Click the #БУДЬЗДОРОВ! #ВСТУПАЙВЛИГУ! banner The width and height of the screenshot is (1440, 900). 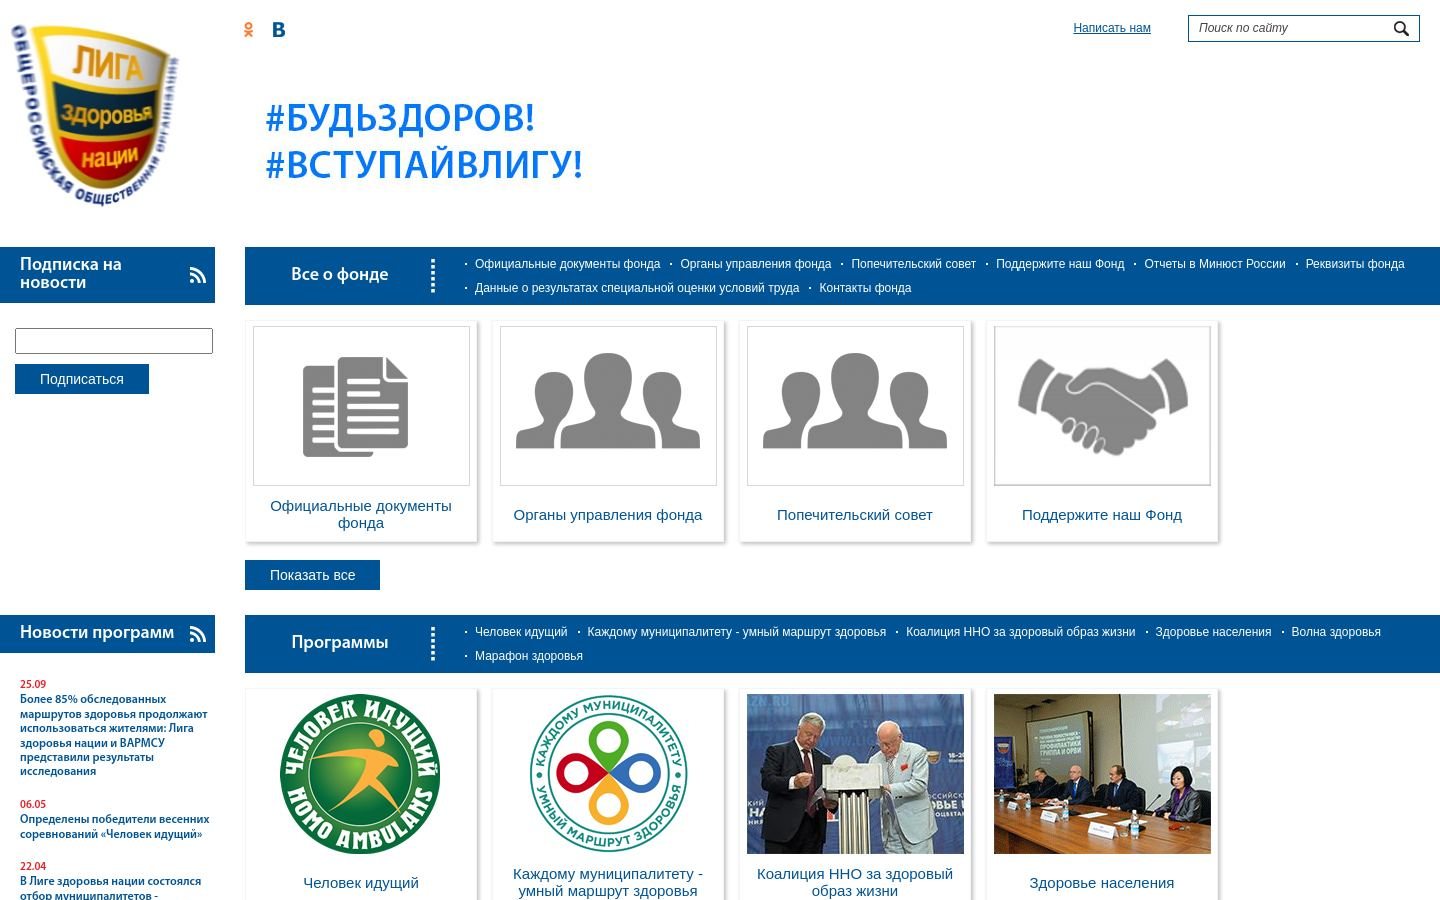click(x=424, y=141)
